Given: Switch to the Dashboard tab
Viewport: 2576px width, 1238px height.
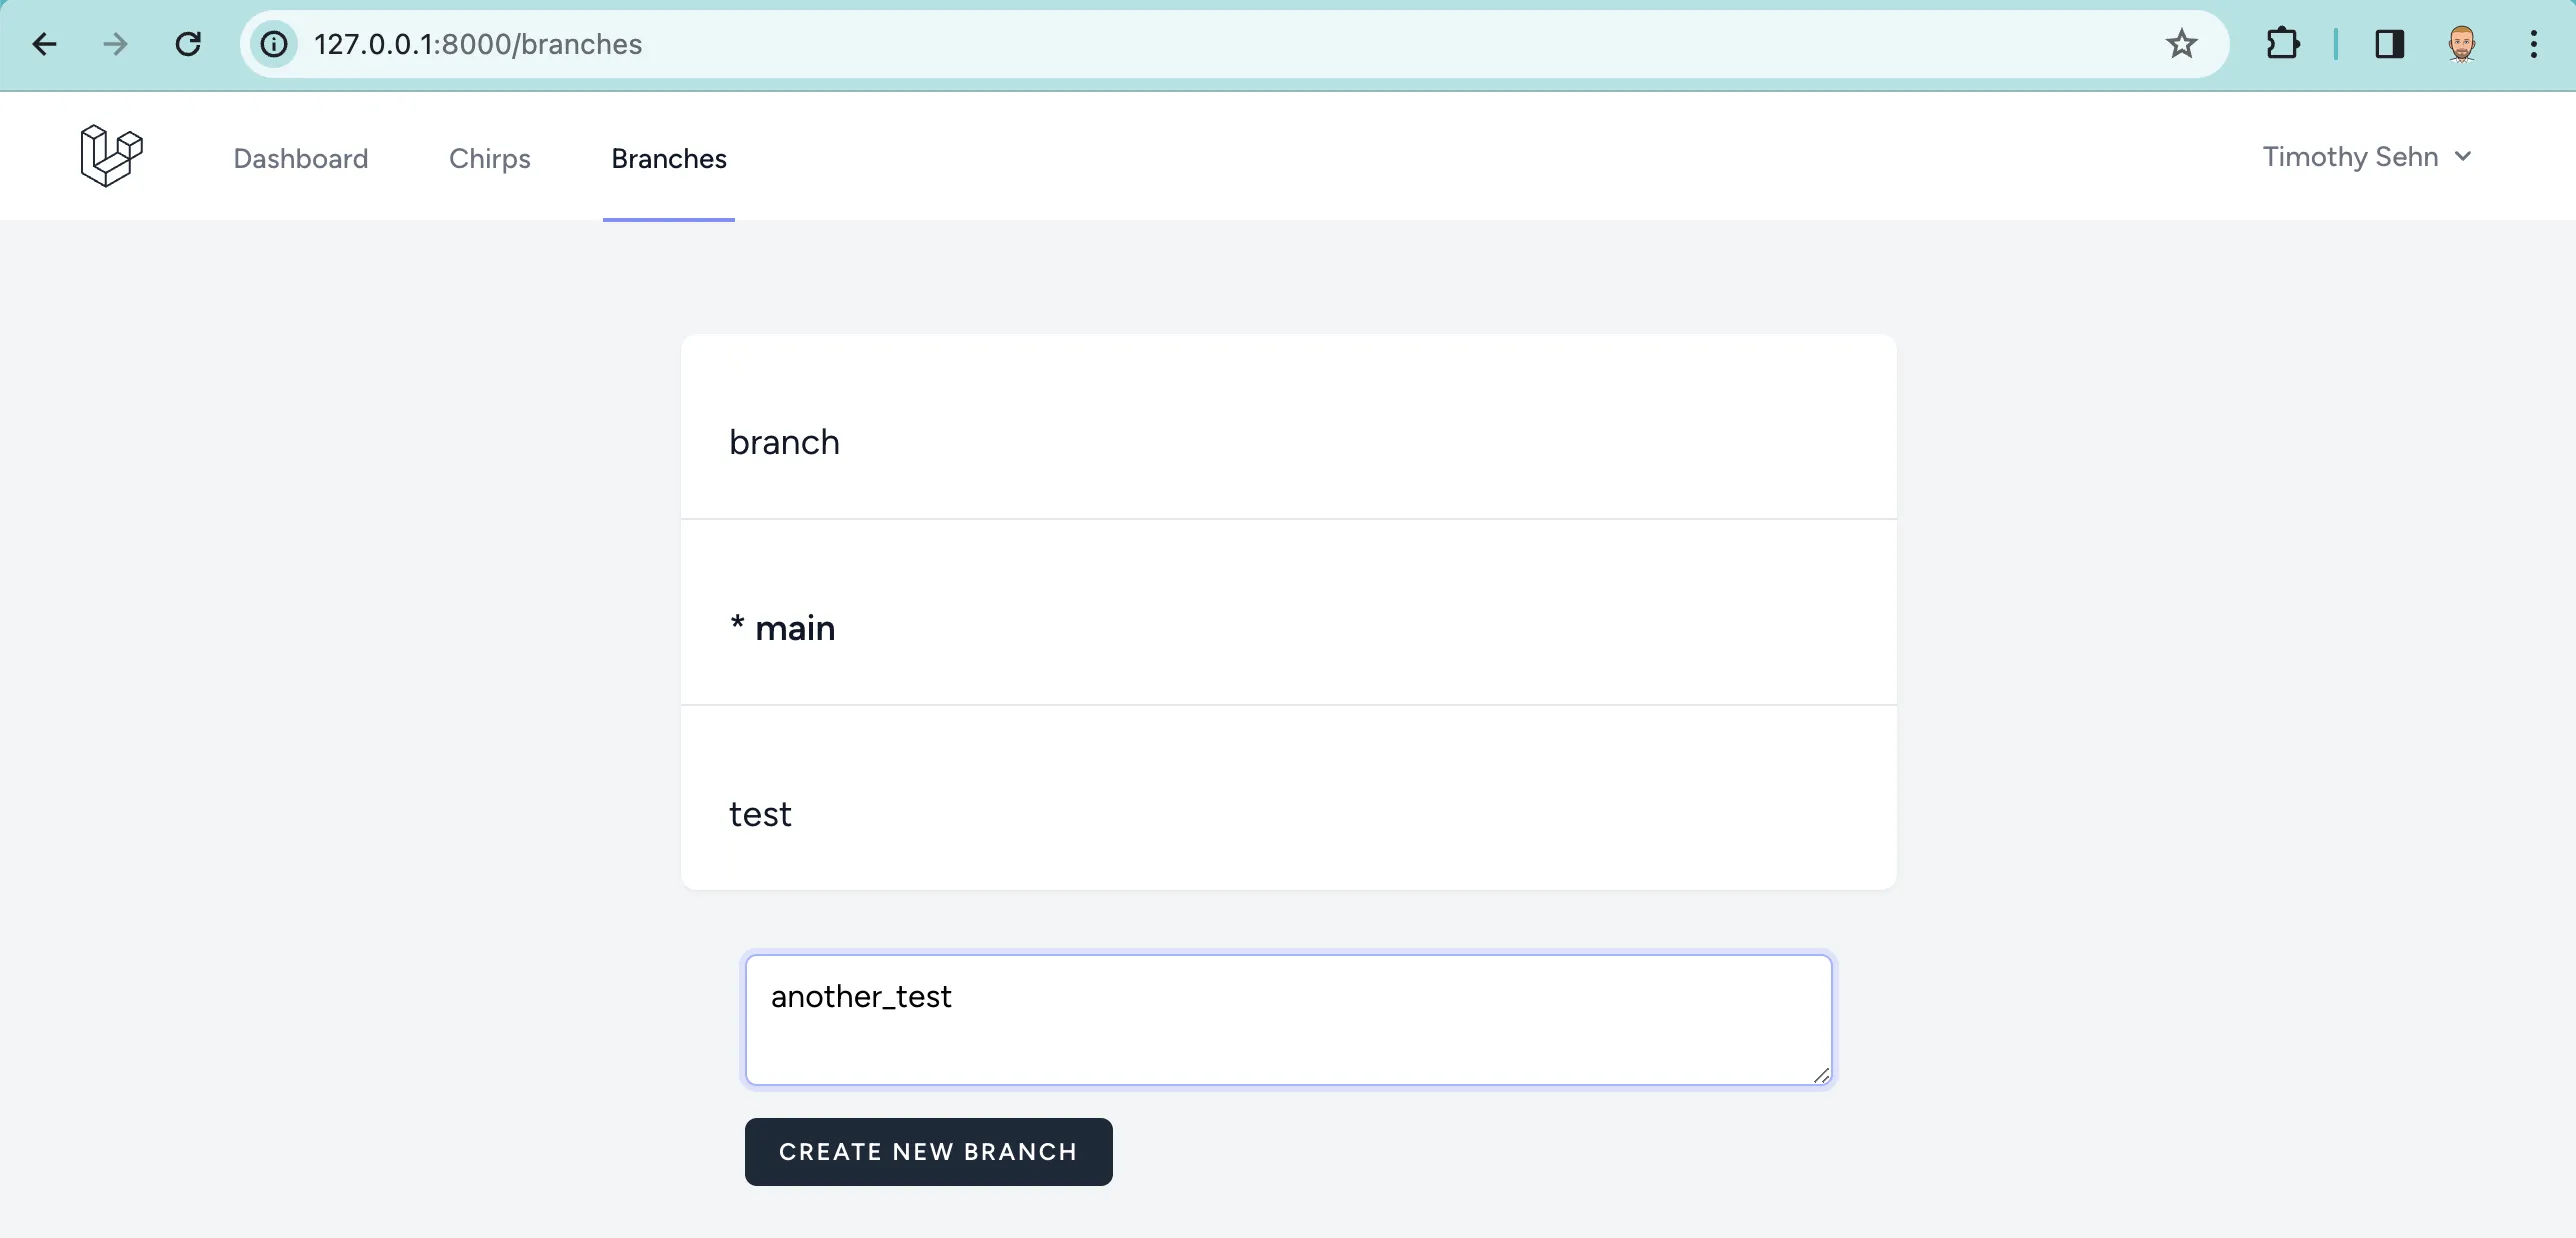Looking at the screenshot, I should (x=300, y=158).
